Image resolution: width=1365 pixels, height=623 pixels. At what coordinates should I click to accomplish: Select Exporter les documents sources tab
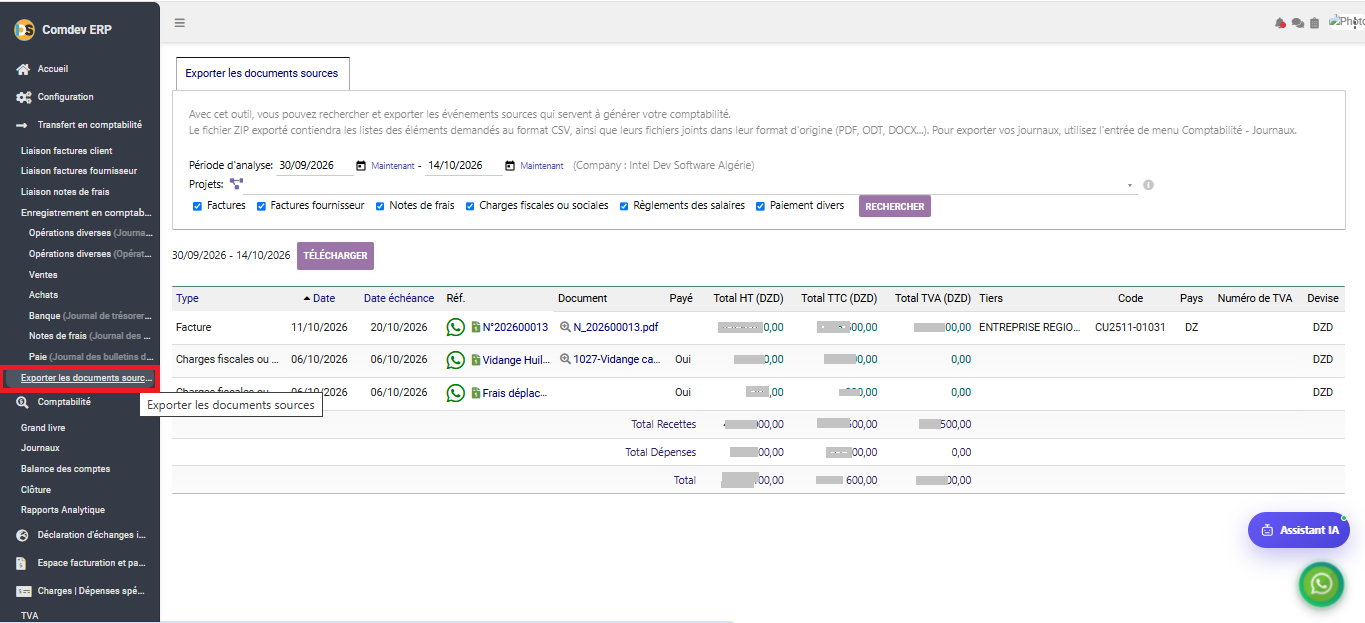click(x=262, y=73)
